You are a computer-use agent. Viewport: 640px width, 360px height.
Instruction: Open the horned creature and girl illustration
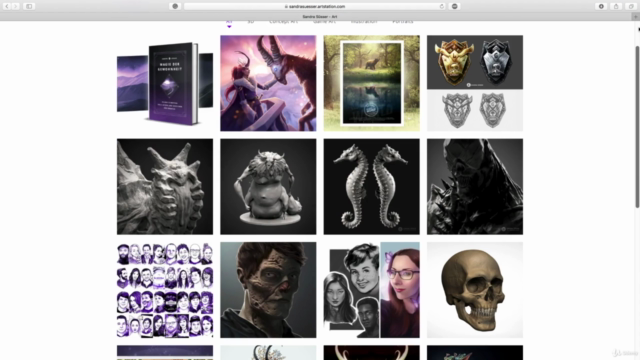tap(268, 83)
